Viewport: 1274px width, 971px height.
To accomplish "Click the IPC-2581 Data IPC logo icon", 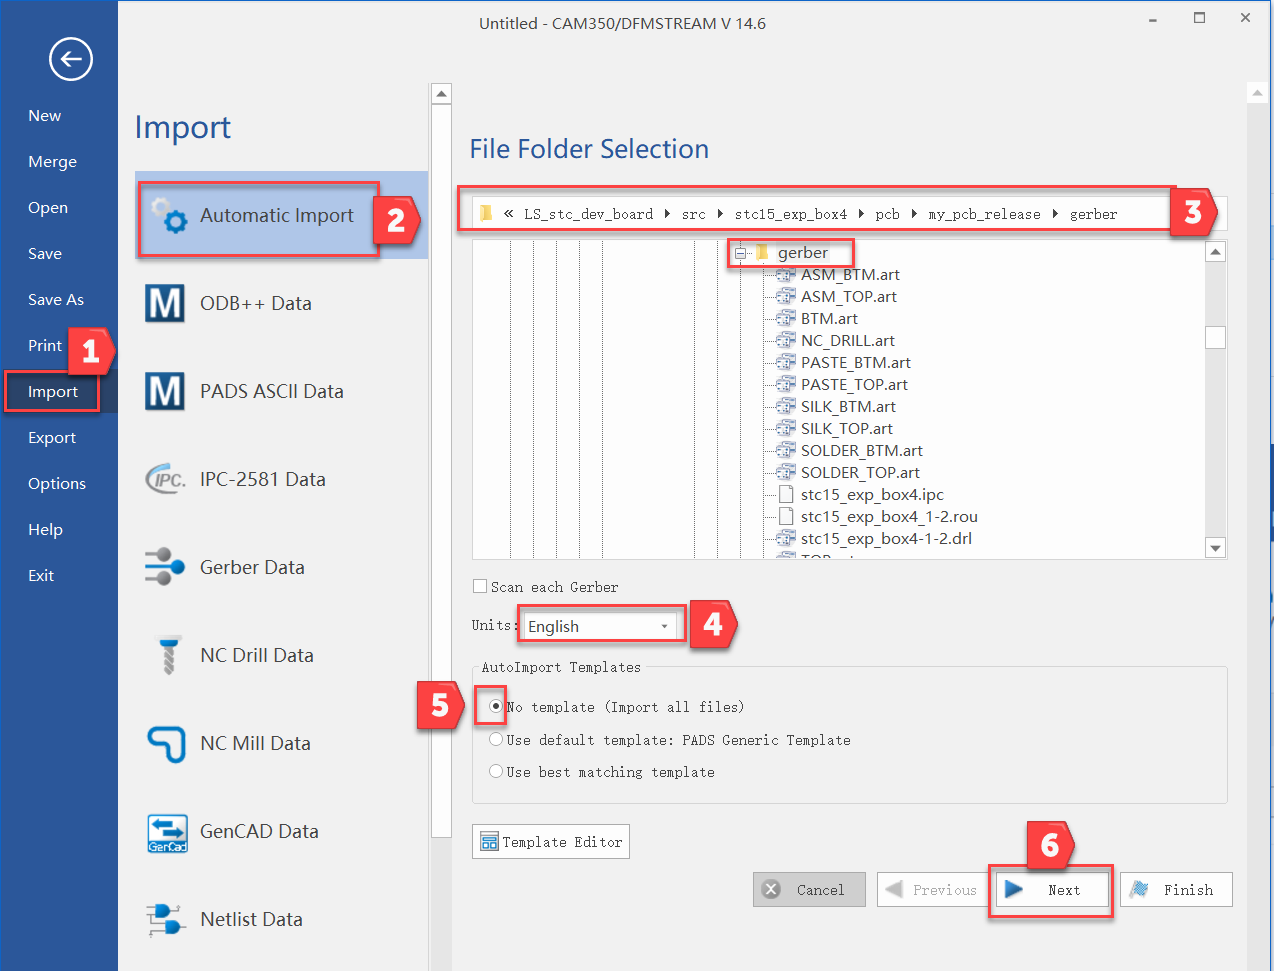I will pyautogui.click(x=166, y=479).
